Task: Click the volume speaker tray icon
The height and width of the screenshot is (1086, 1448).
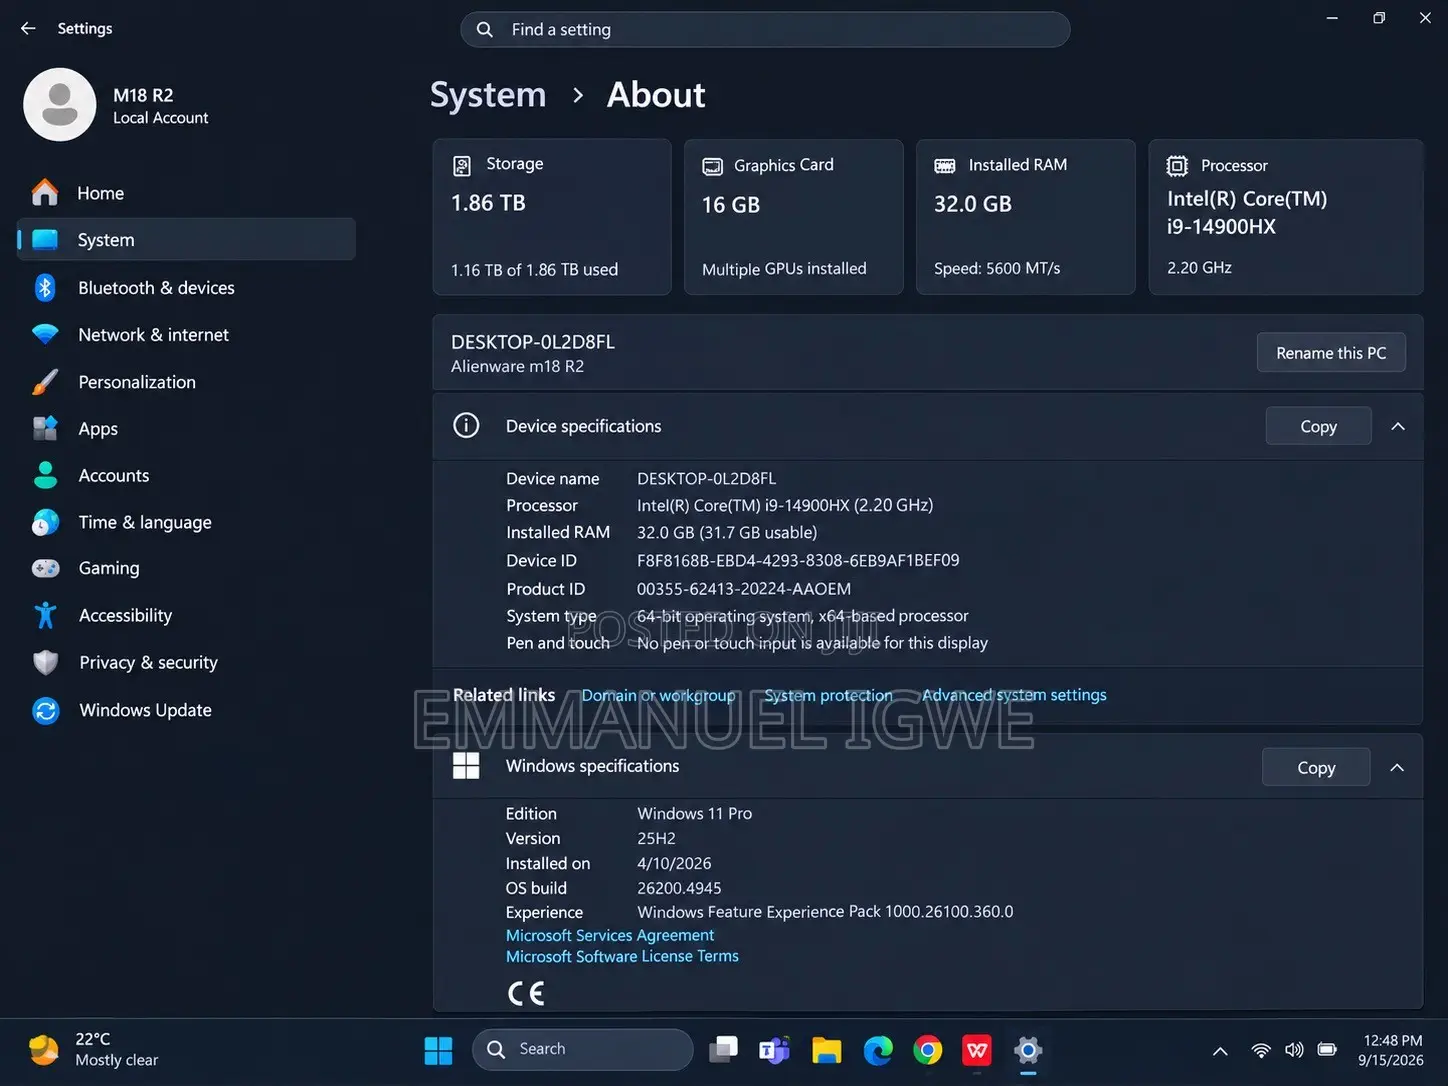Action: coord(1294,1050)
